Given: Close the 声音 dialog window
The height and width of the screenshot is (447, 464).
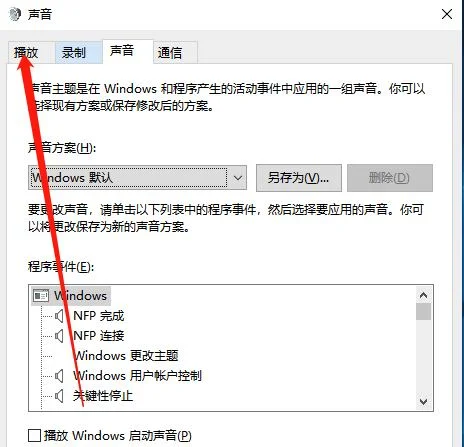Looking at the screenshot, I should [x=447, y=14].
